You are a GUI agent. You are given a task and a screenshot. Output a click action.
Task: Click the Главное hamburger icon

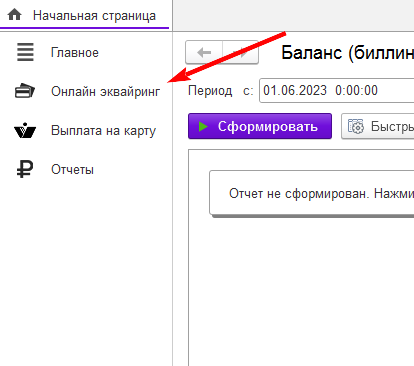tap(25, 52)
